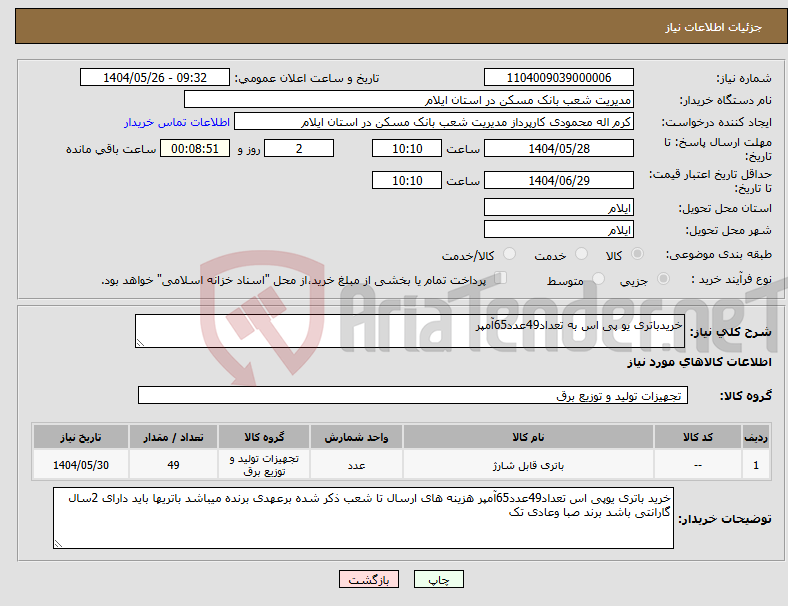Click the need date cell 1404/05/30
This screenshot has height=606, width=788.
coord(80,465)
